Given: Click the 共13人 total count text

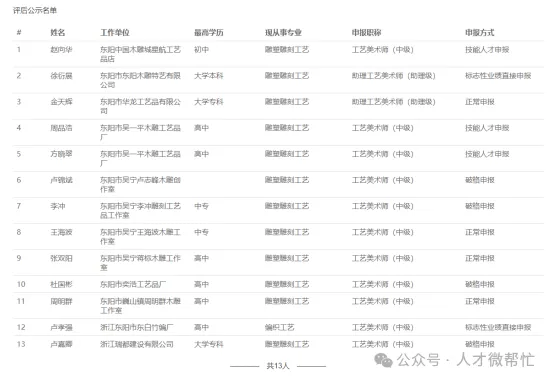Looking at the screenshot, I should [278, 366].
